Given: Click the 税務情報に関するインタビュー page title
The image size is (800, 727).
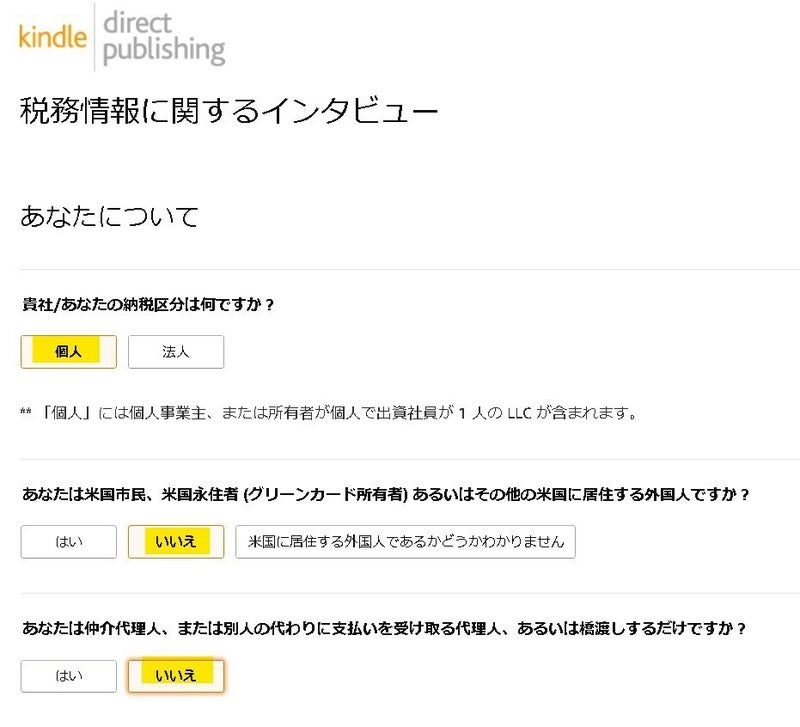Looking at the screenshot, I should tap(229, 112).
